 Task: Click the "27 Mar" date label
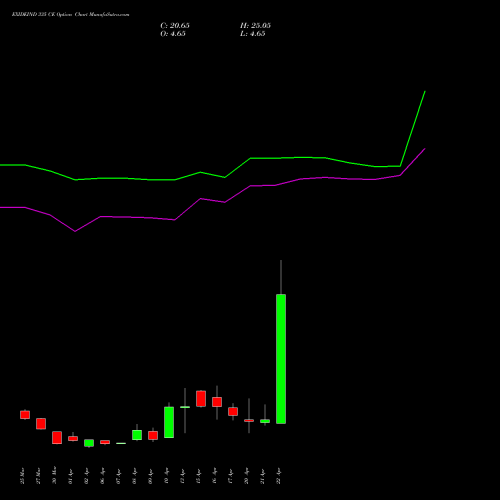[38, 476]
